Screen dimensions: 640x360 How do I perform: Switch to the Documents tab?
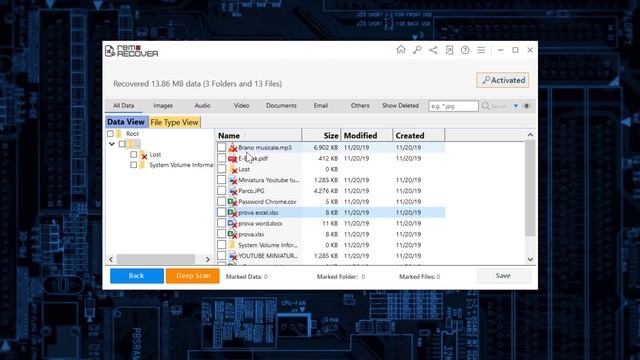click(x=281, y=106)
